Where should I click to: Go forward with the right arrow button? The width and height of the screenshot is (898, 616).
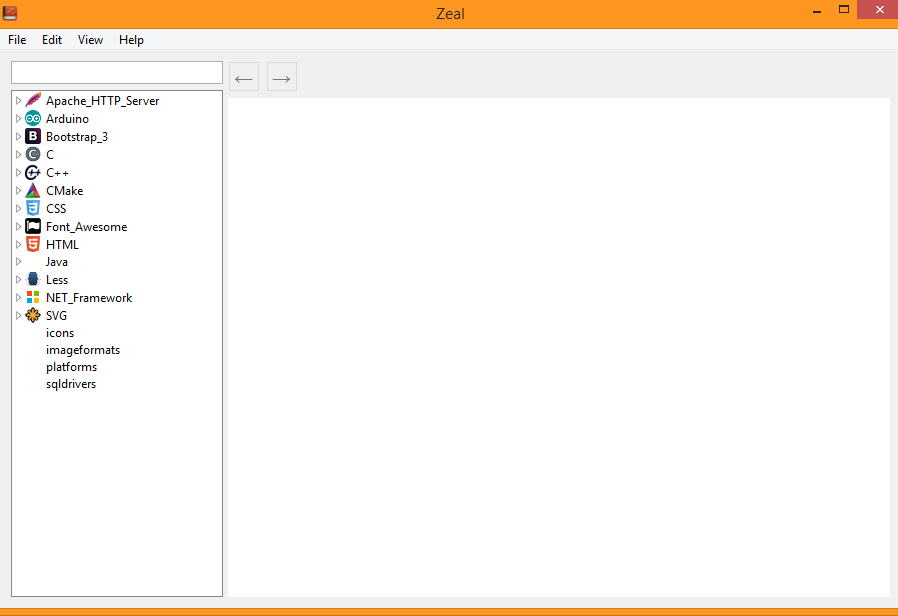pos(282,77)
